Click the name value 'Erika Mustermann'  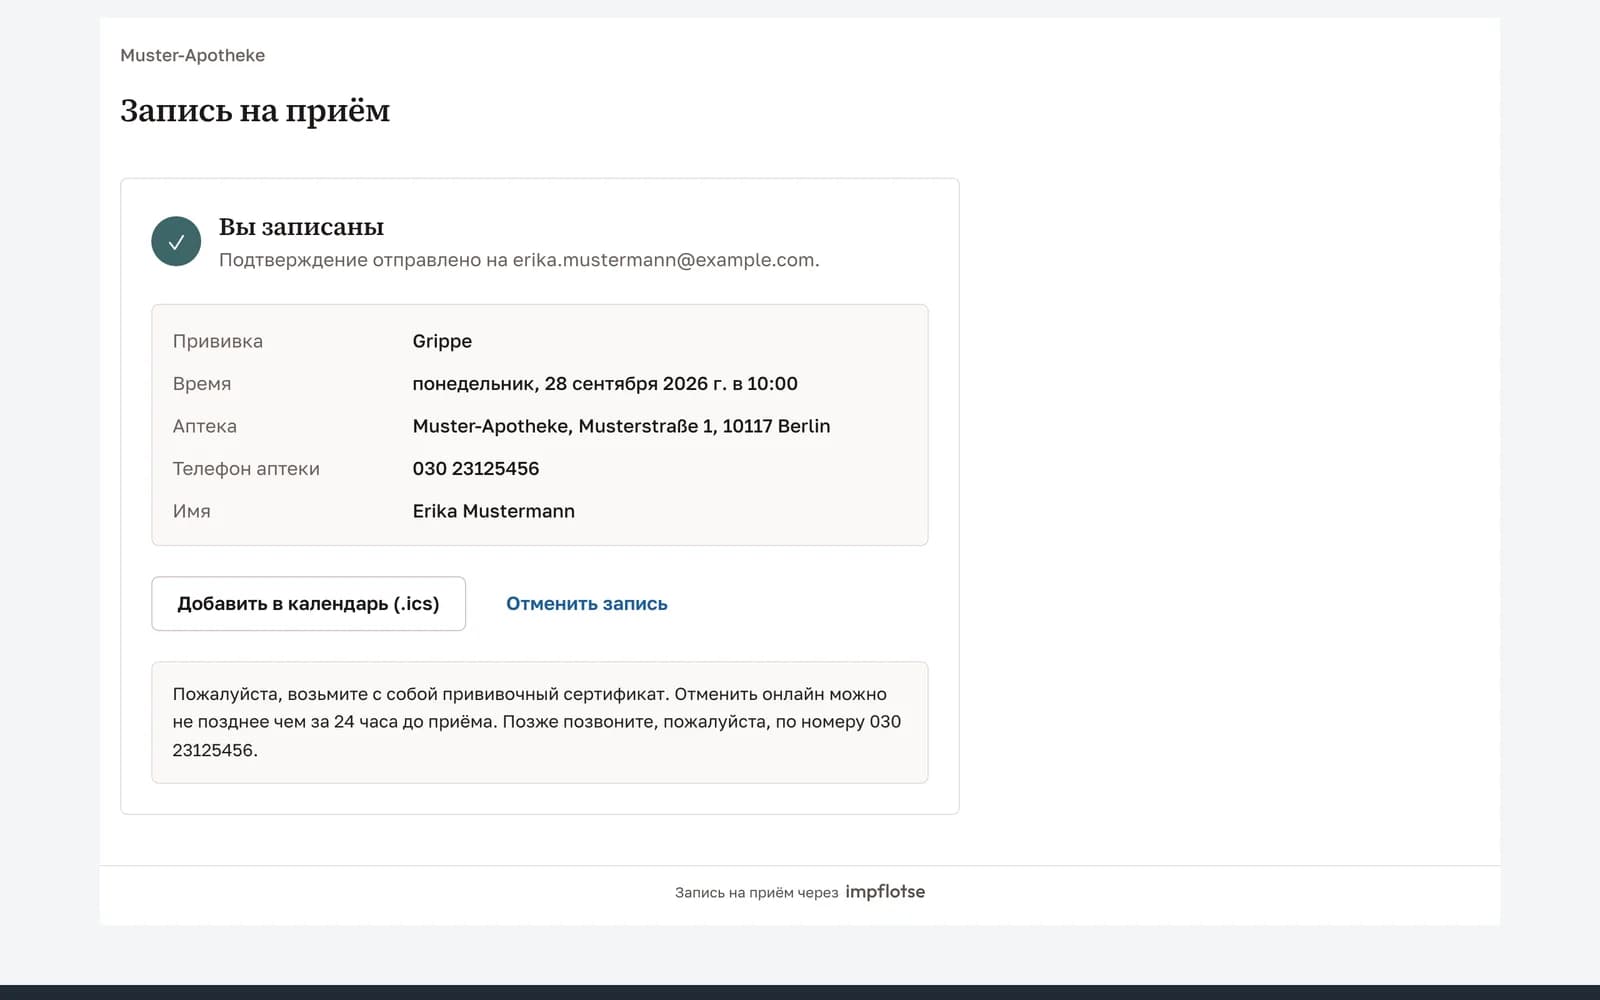(493, 511)
